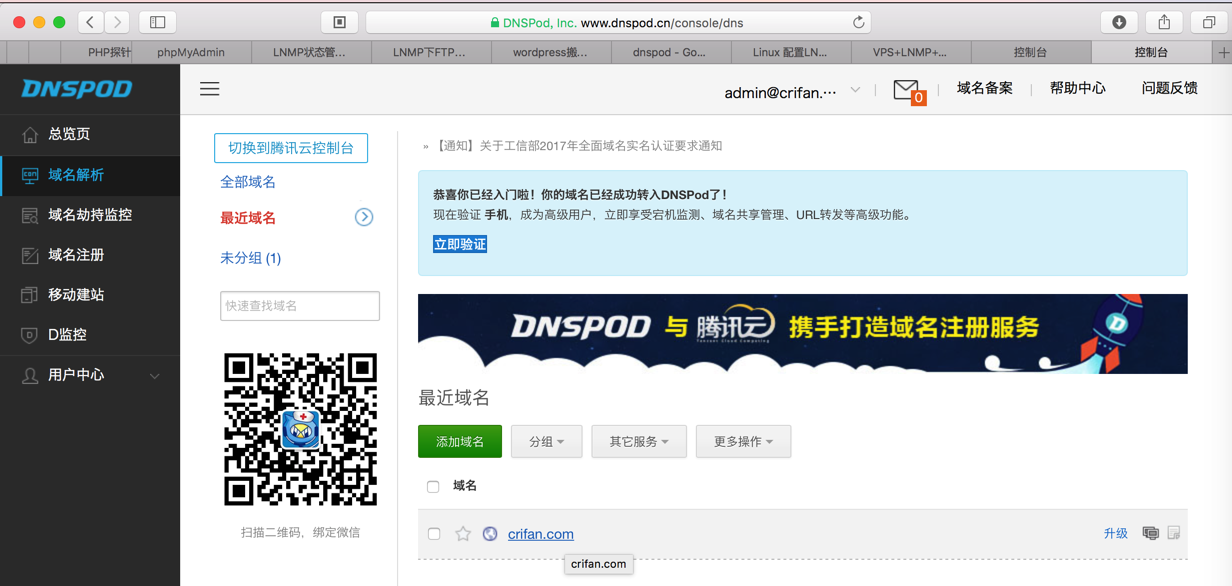Switch to the LNMP状态管 tab
1232x586 pixels.
[310, 52]
